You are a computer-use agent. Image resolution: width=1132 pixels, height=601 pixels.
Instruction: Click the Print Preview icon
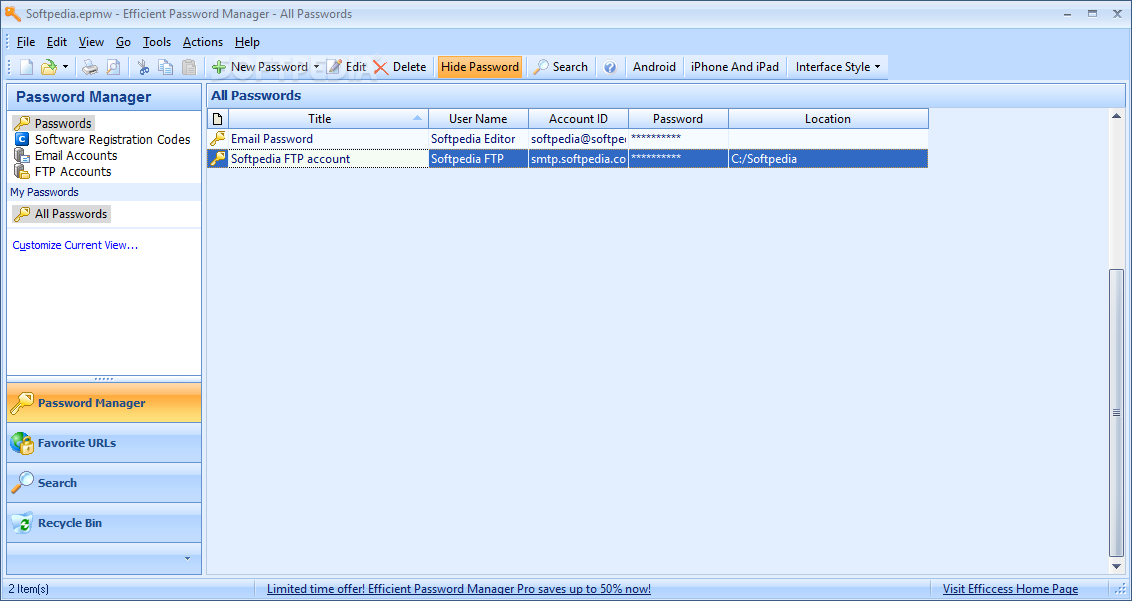[113, 67]
